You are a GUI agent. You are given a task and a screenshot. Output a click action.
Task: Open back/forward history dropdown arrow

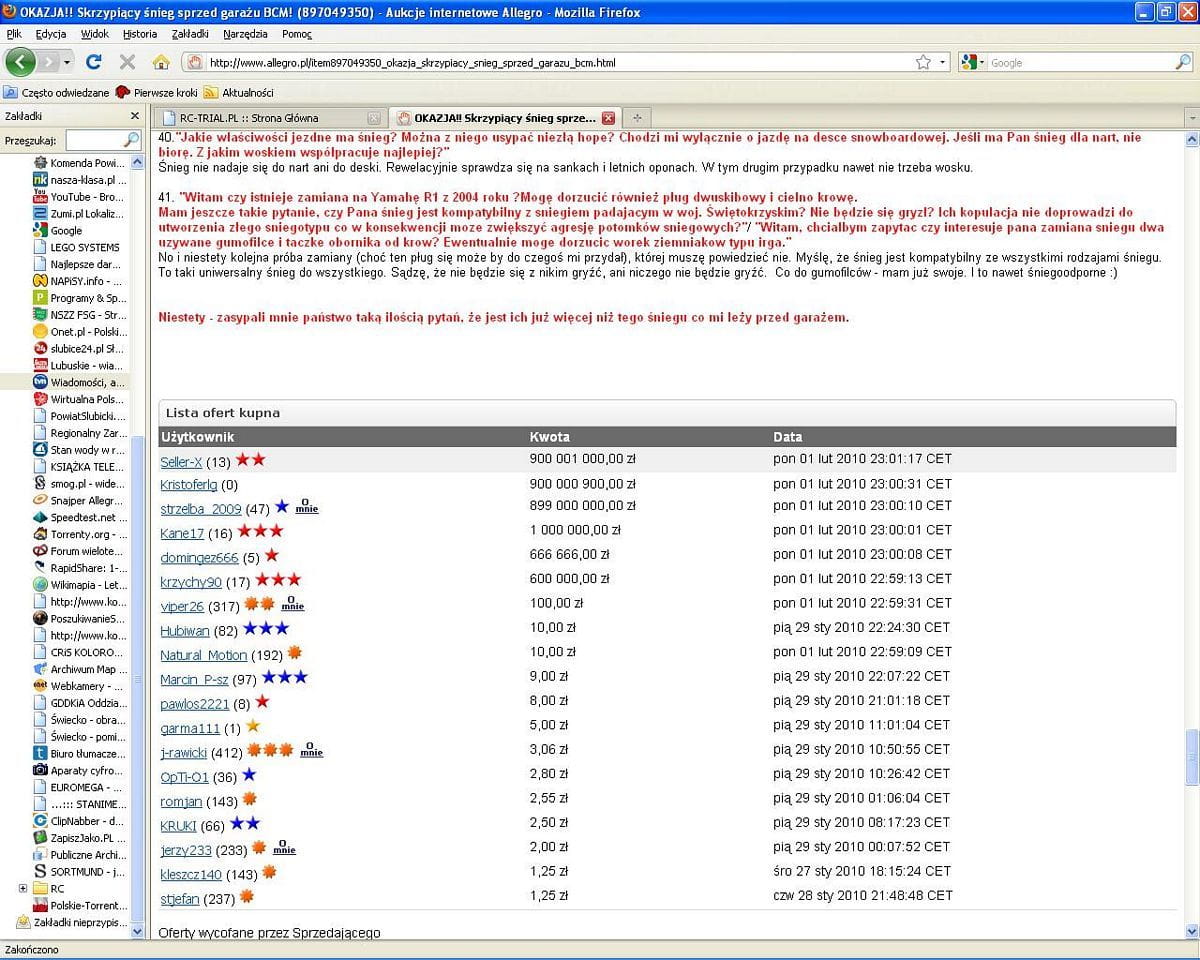point(67,62)
